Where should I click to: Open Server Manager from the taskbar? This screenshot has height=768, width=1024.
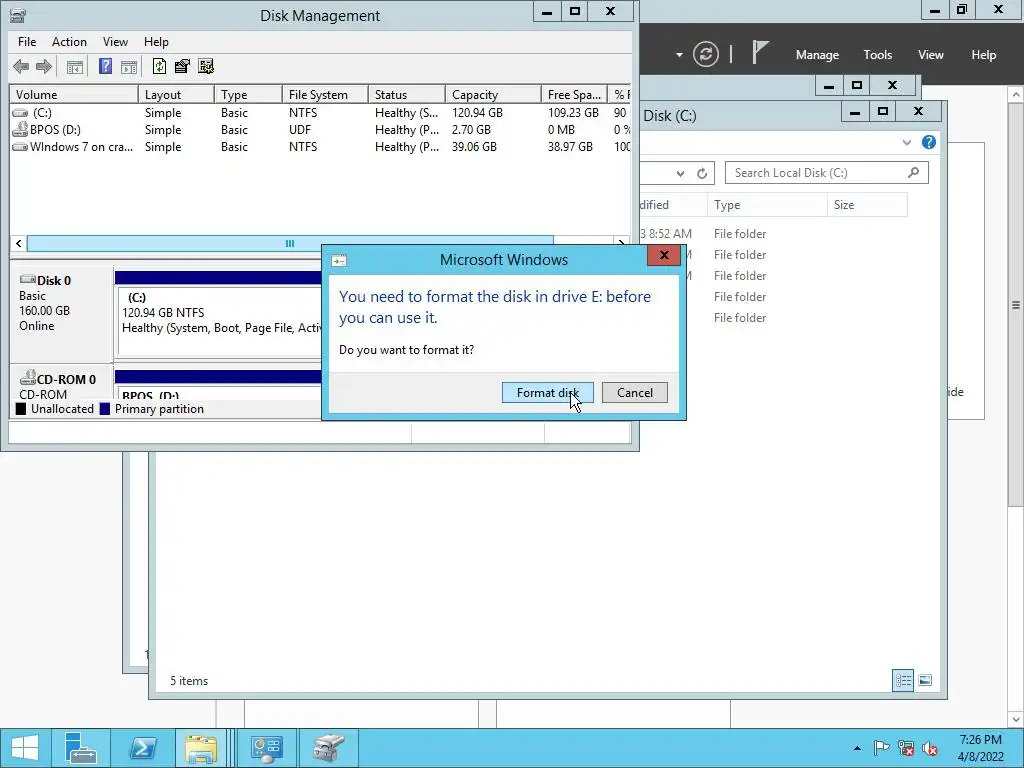pos(81,748)
